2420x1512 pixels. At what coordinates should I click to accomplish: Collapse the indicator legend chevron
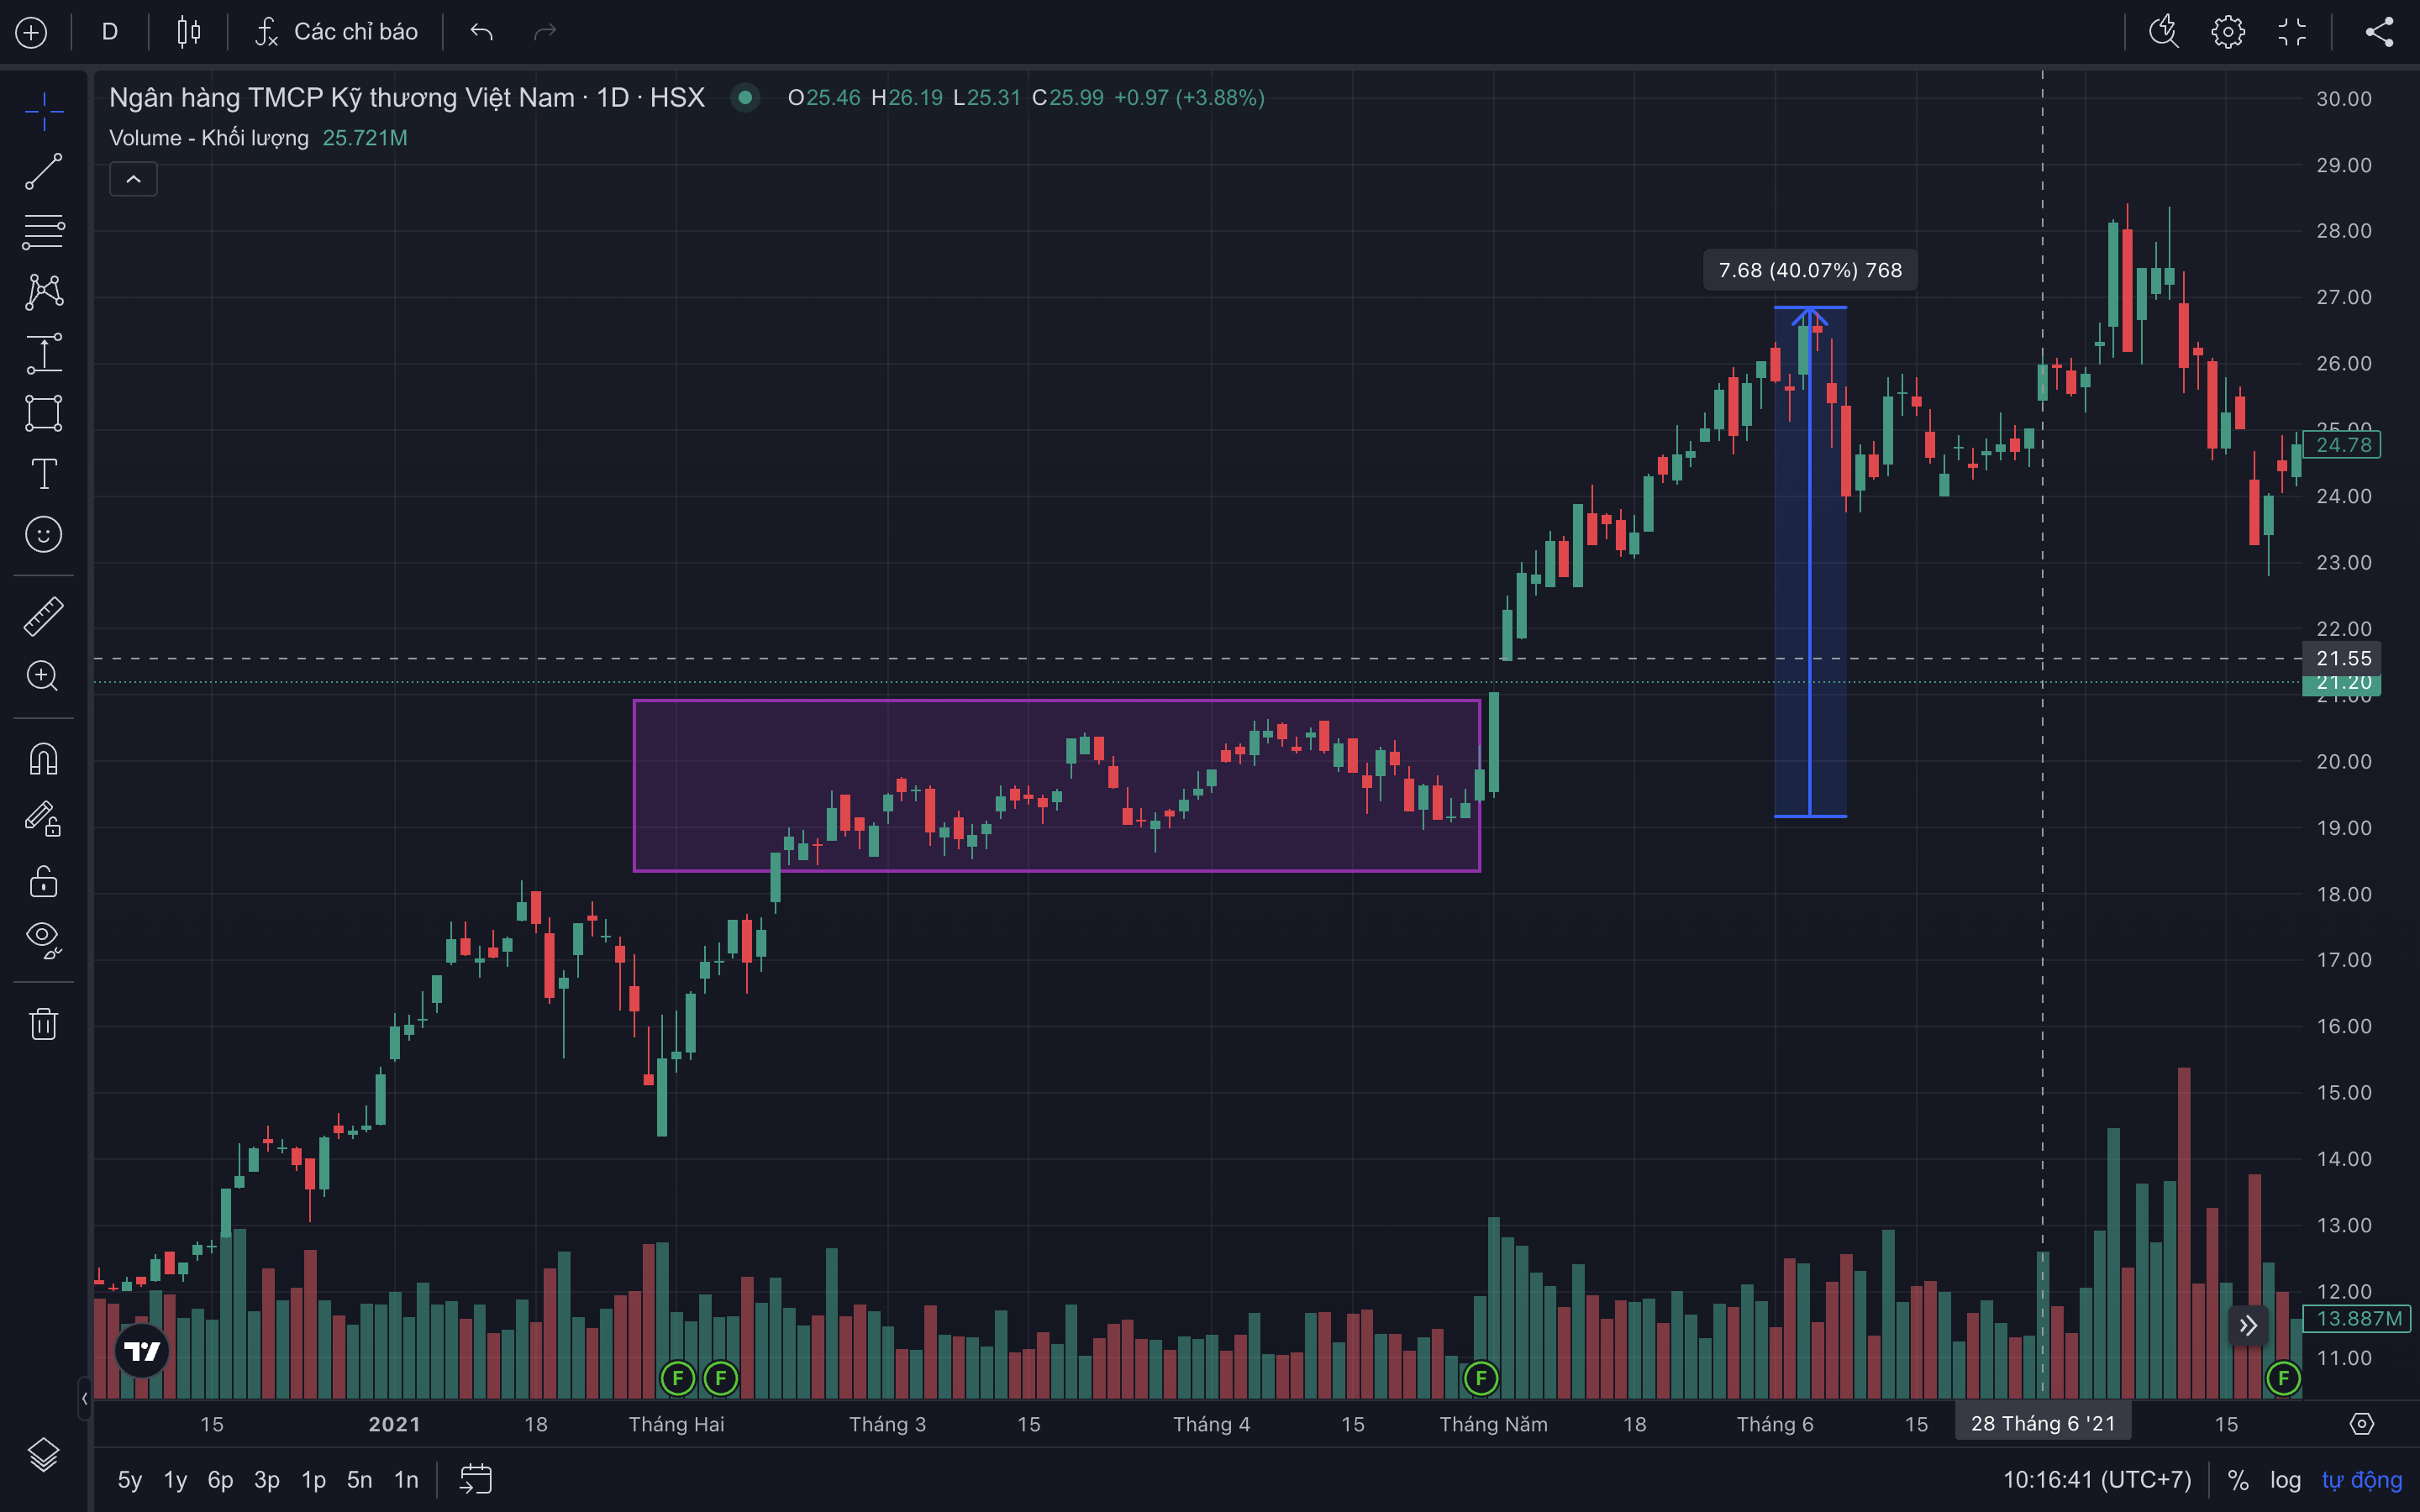click(133, 179)
